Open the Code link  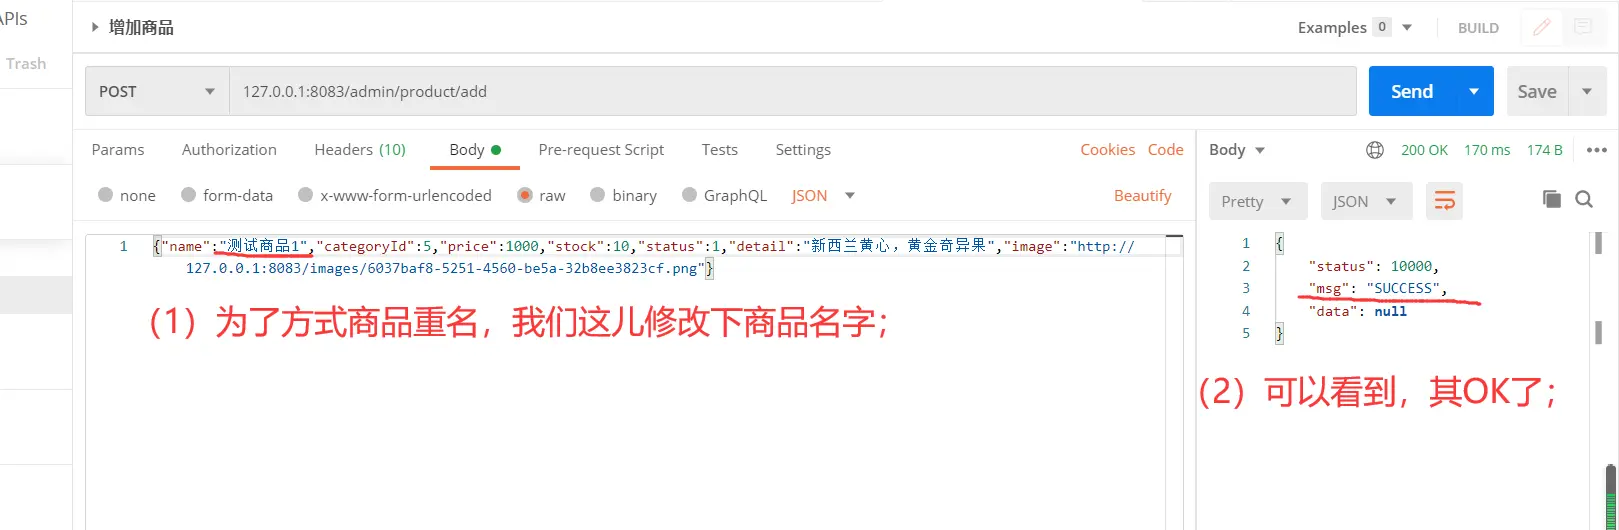coord(1165,149)
